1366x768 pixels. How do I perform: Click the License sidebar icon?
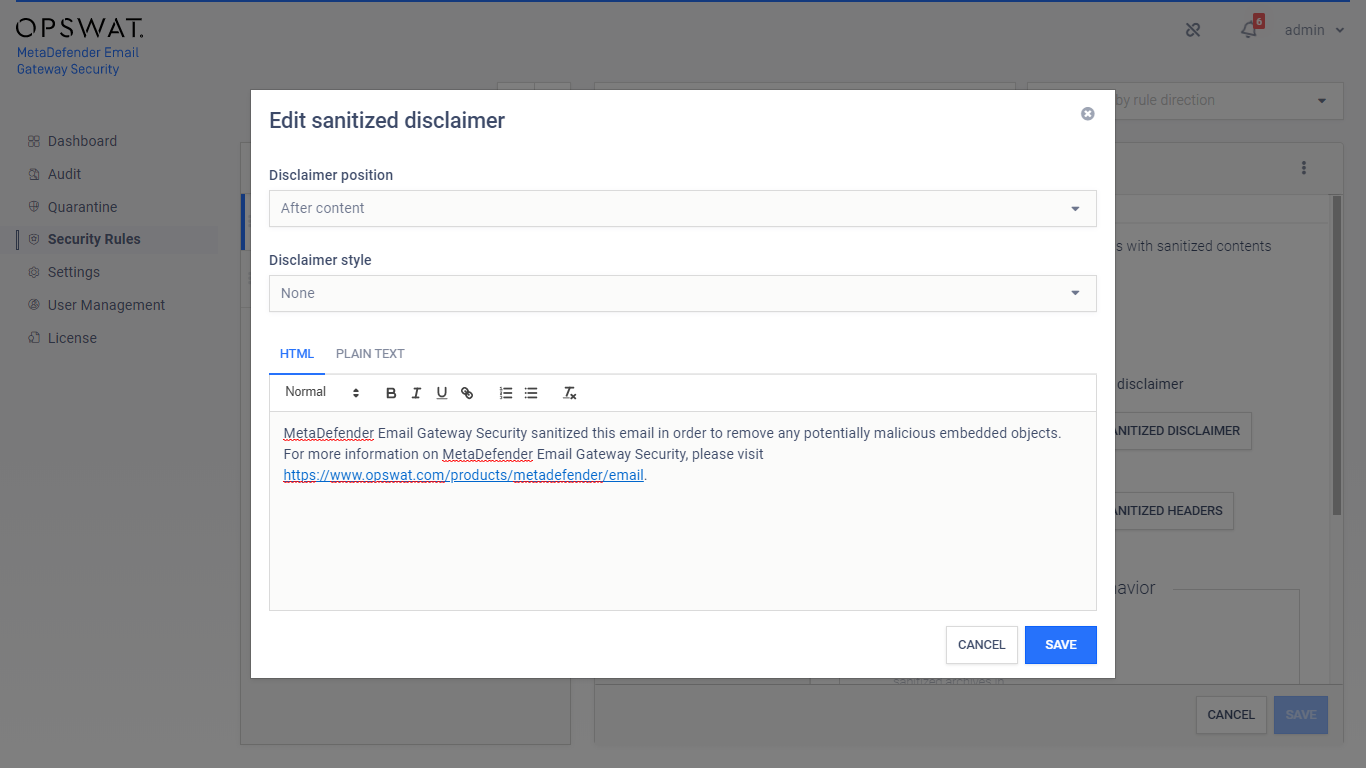tap(34, 338)
